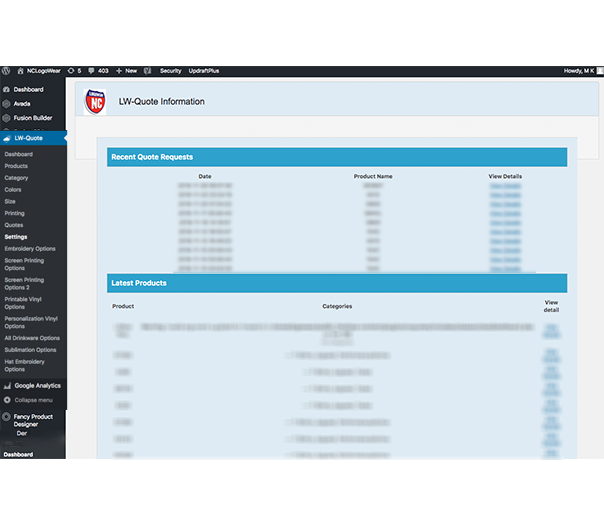Open All Drinkware Options page

(32, 338)
